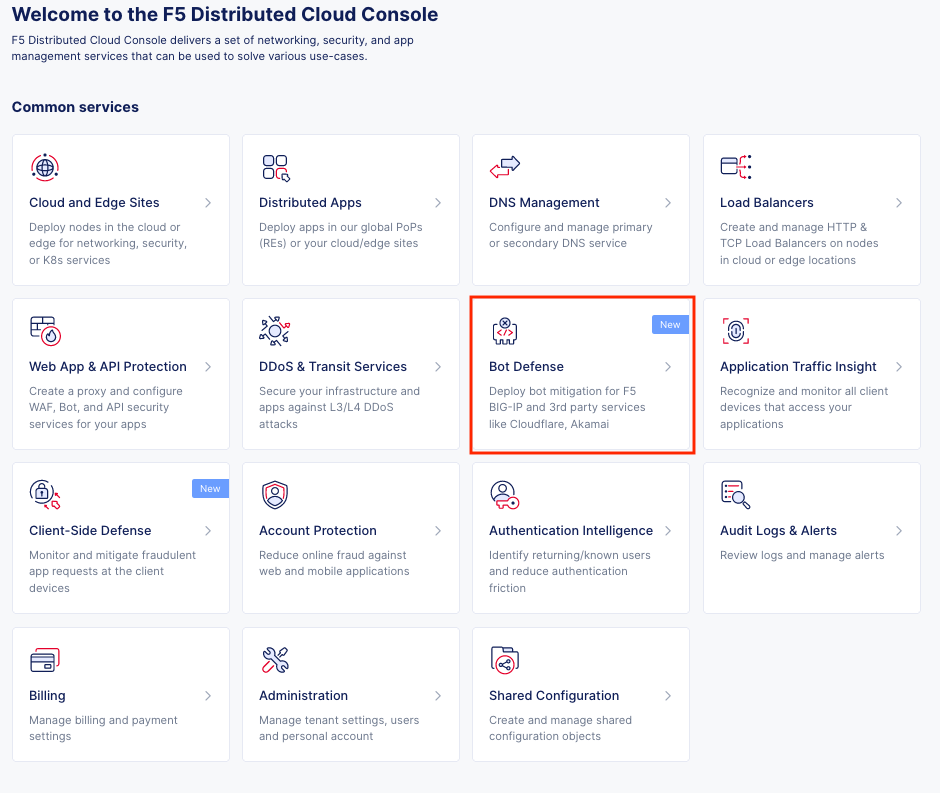
Task: Open the Administration title link
Action: (x=303, y=696)
